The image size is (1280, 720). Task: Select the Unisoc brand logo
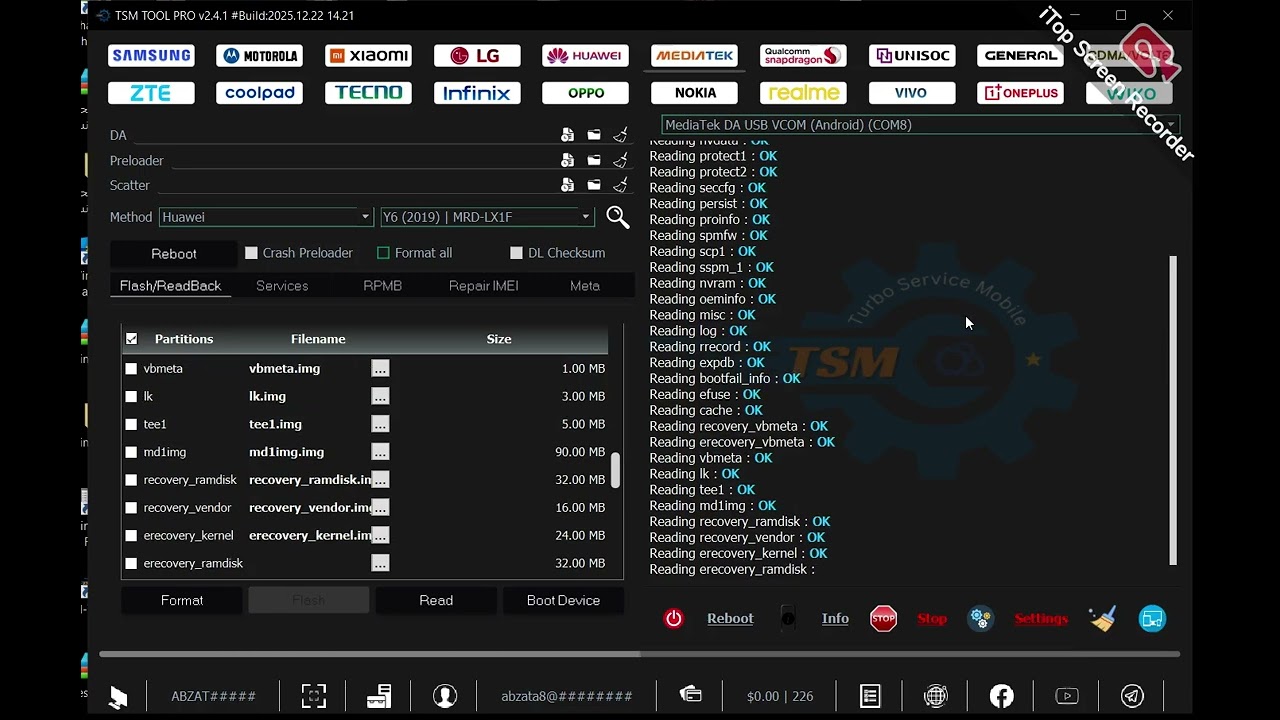[x=912, y=56]
